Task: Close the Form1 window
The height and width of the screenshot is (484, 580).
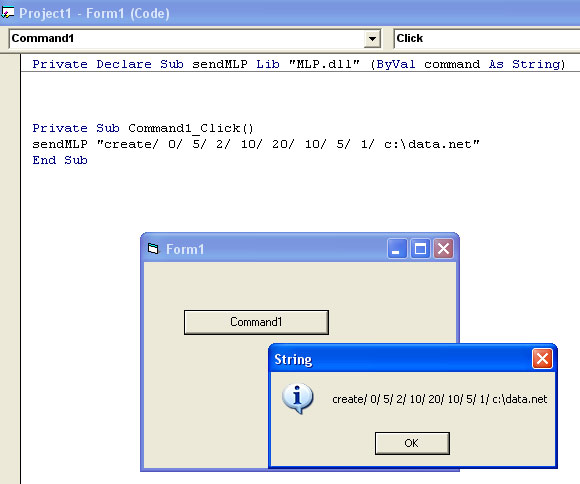Action: tap(443, 248)
